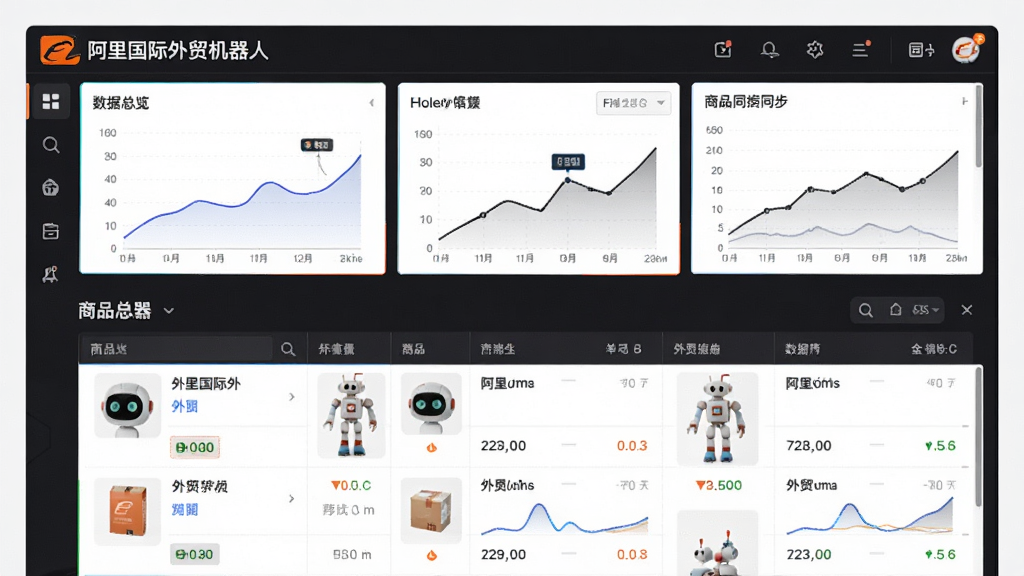Open the list menu icon with red dot
1024x576 pixels.
(861, 50)
